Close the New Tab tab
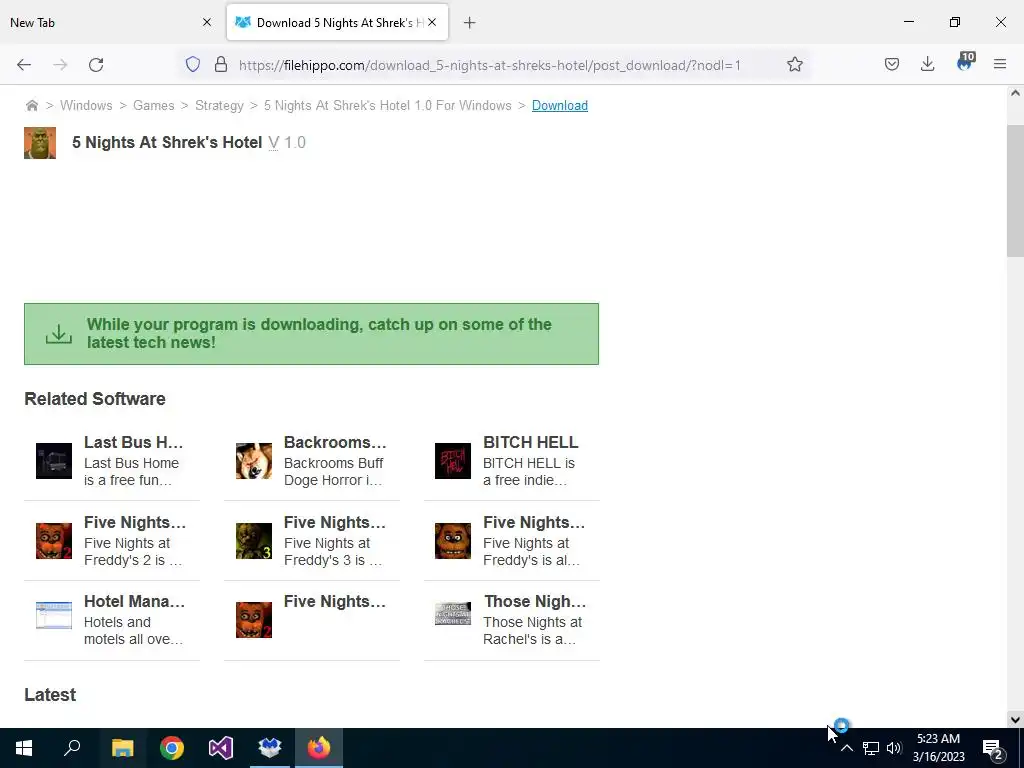The image size is (1024, 768). 207,22
